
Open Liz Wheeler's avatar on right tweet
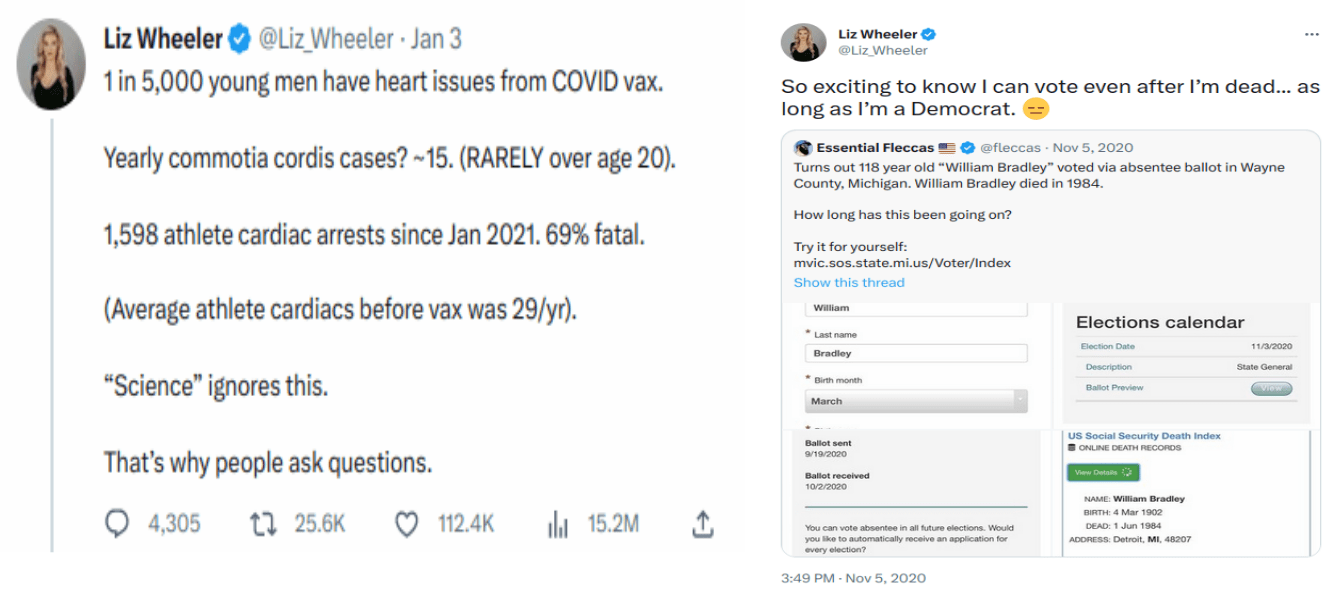pos(803,42)
